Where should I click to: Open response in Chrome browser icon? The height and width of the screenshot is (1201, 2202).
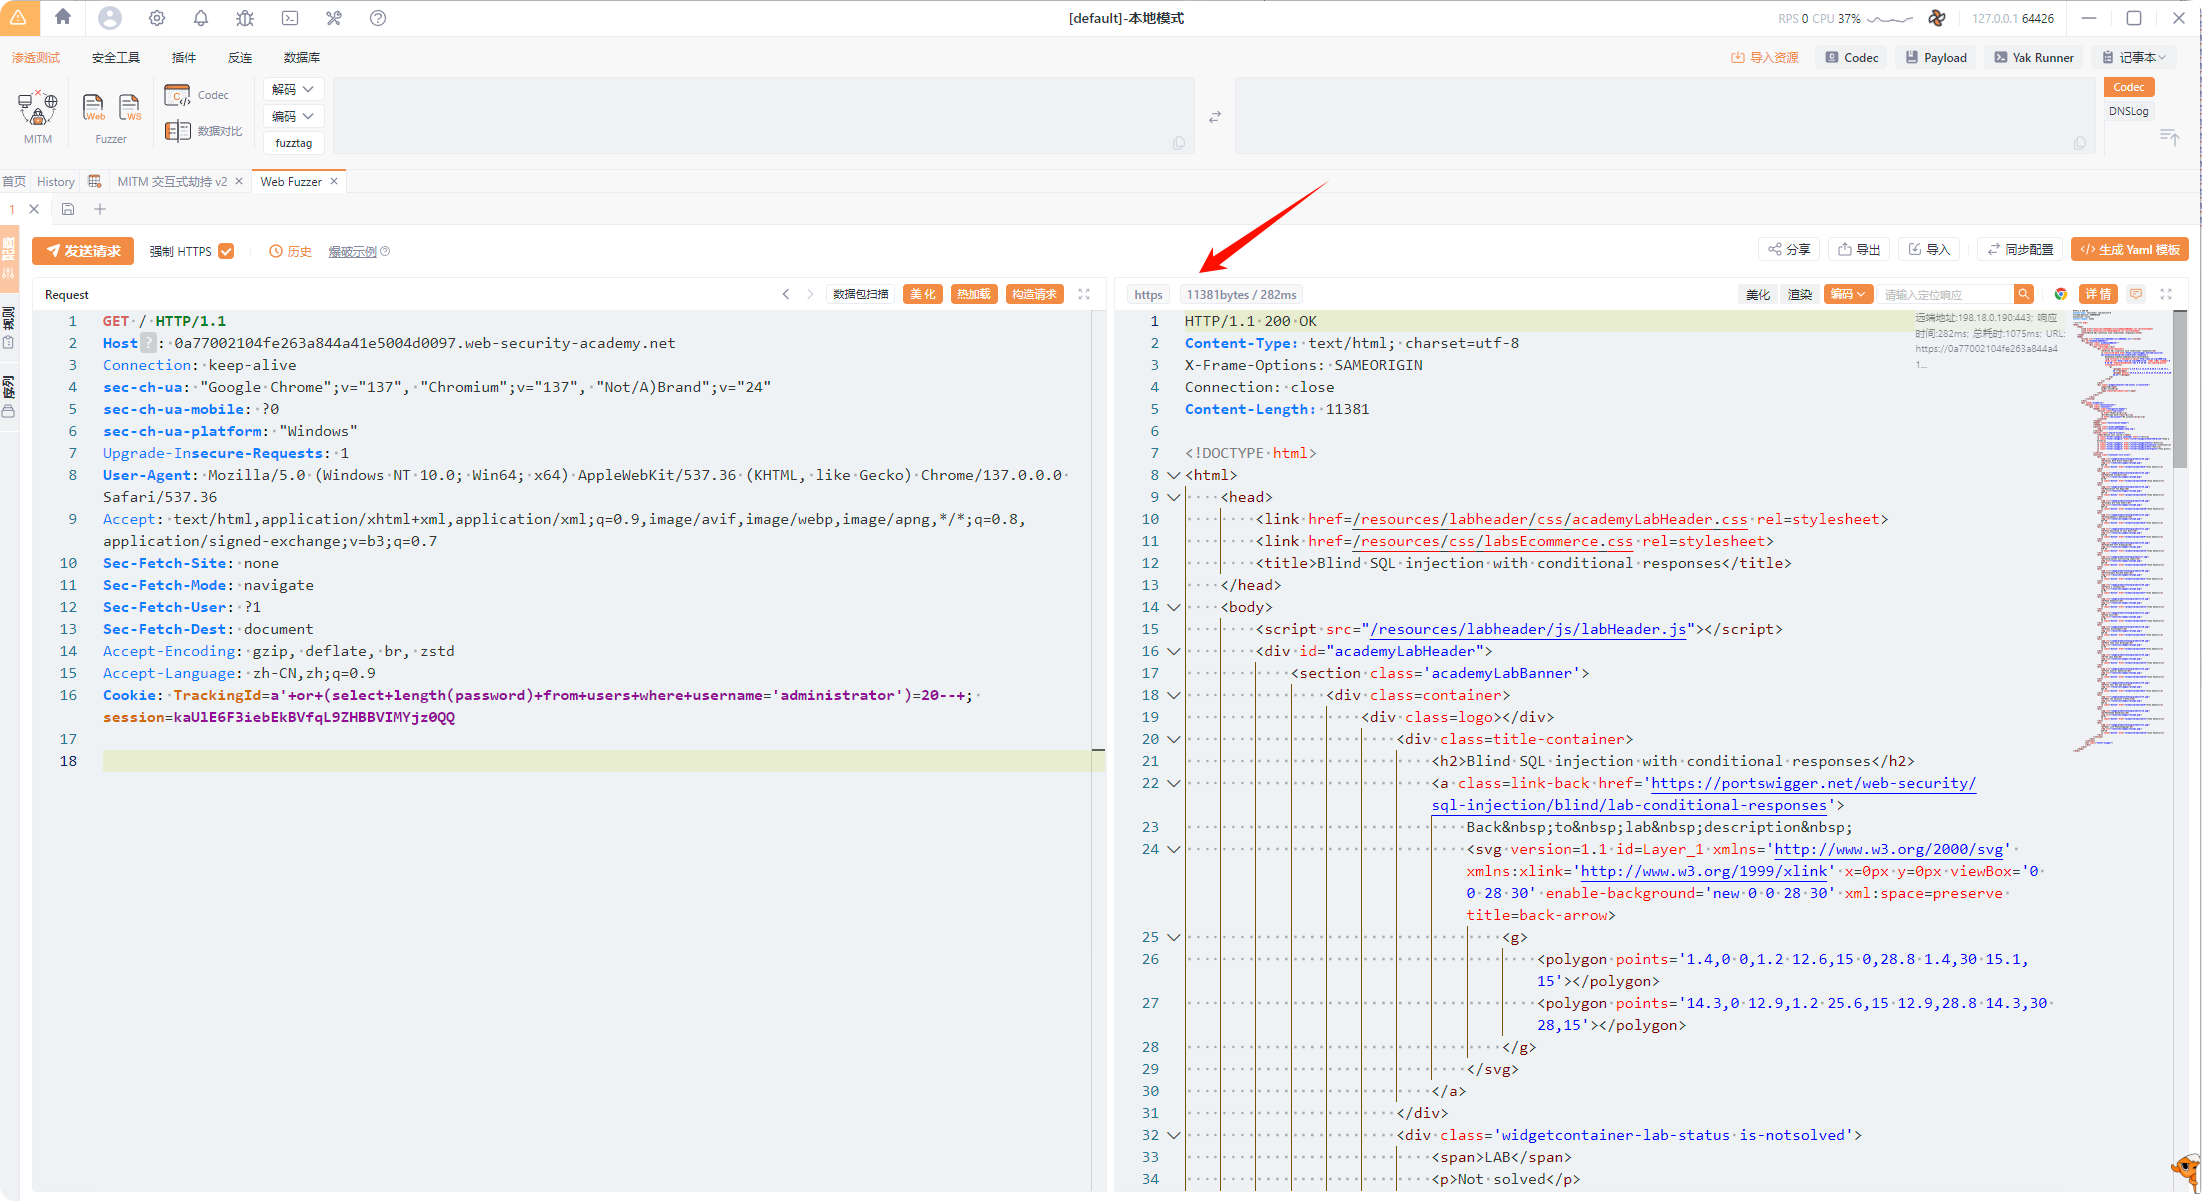coord(2060,294)
